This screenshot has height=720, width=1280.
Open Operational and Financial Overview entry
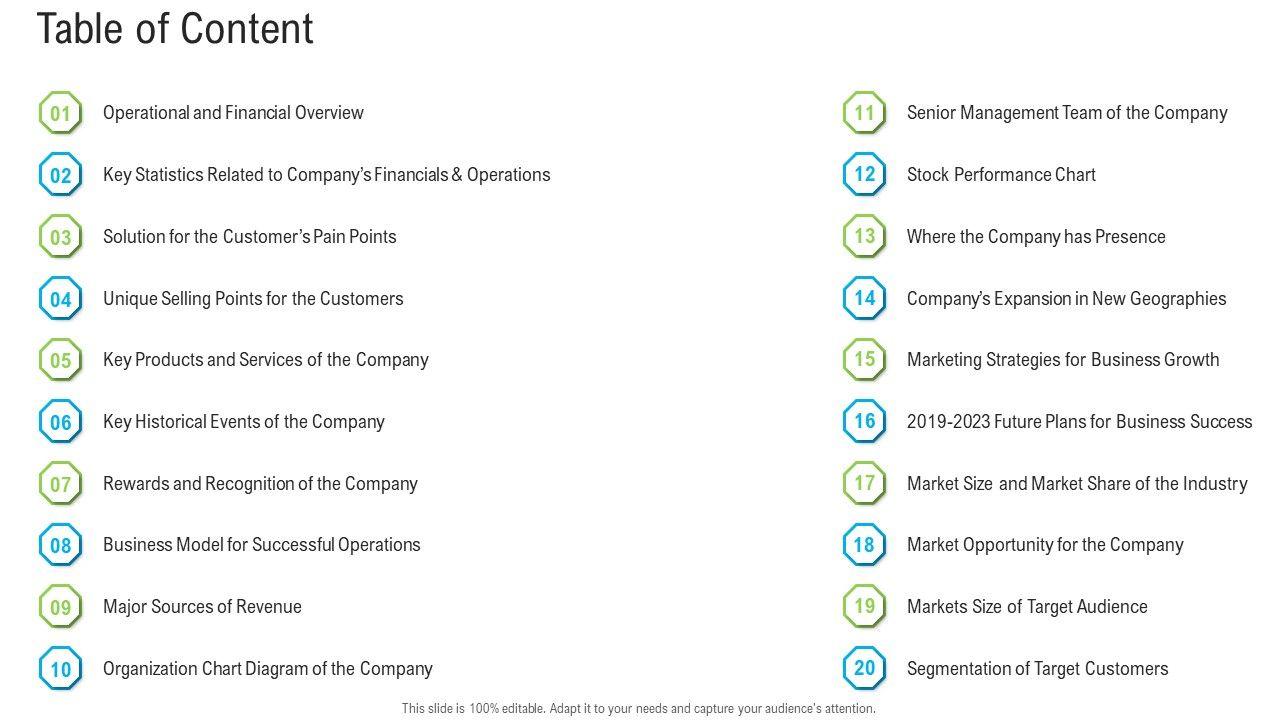point(233,113)
